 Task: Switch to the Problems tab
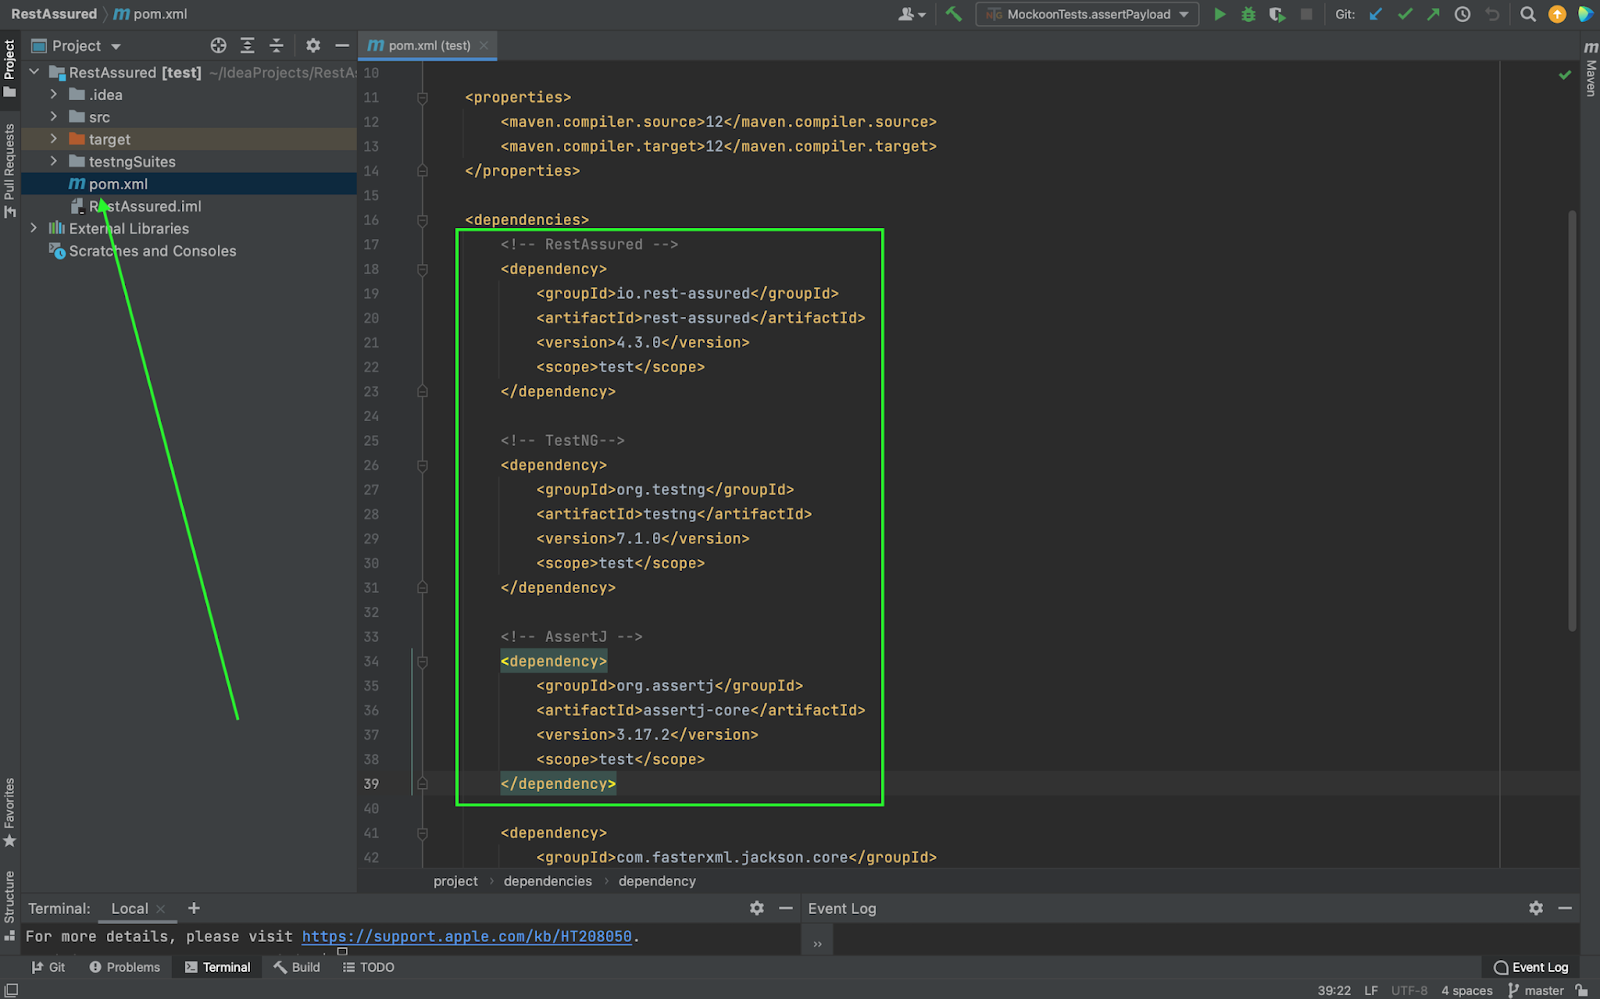click(x=124, y=967)
